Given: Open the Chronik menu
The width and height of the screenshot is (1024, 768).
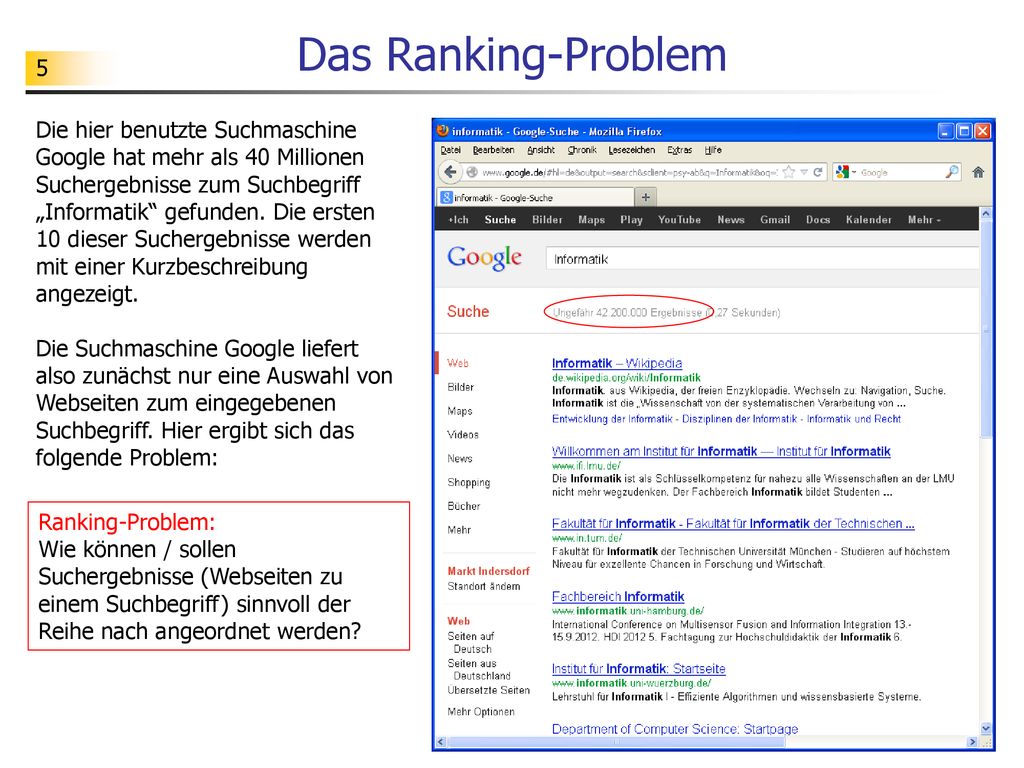Looking at the screenshot, I should click(x=582, y=150).
